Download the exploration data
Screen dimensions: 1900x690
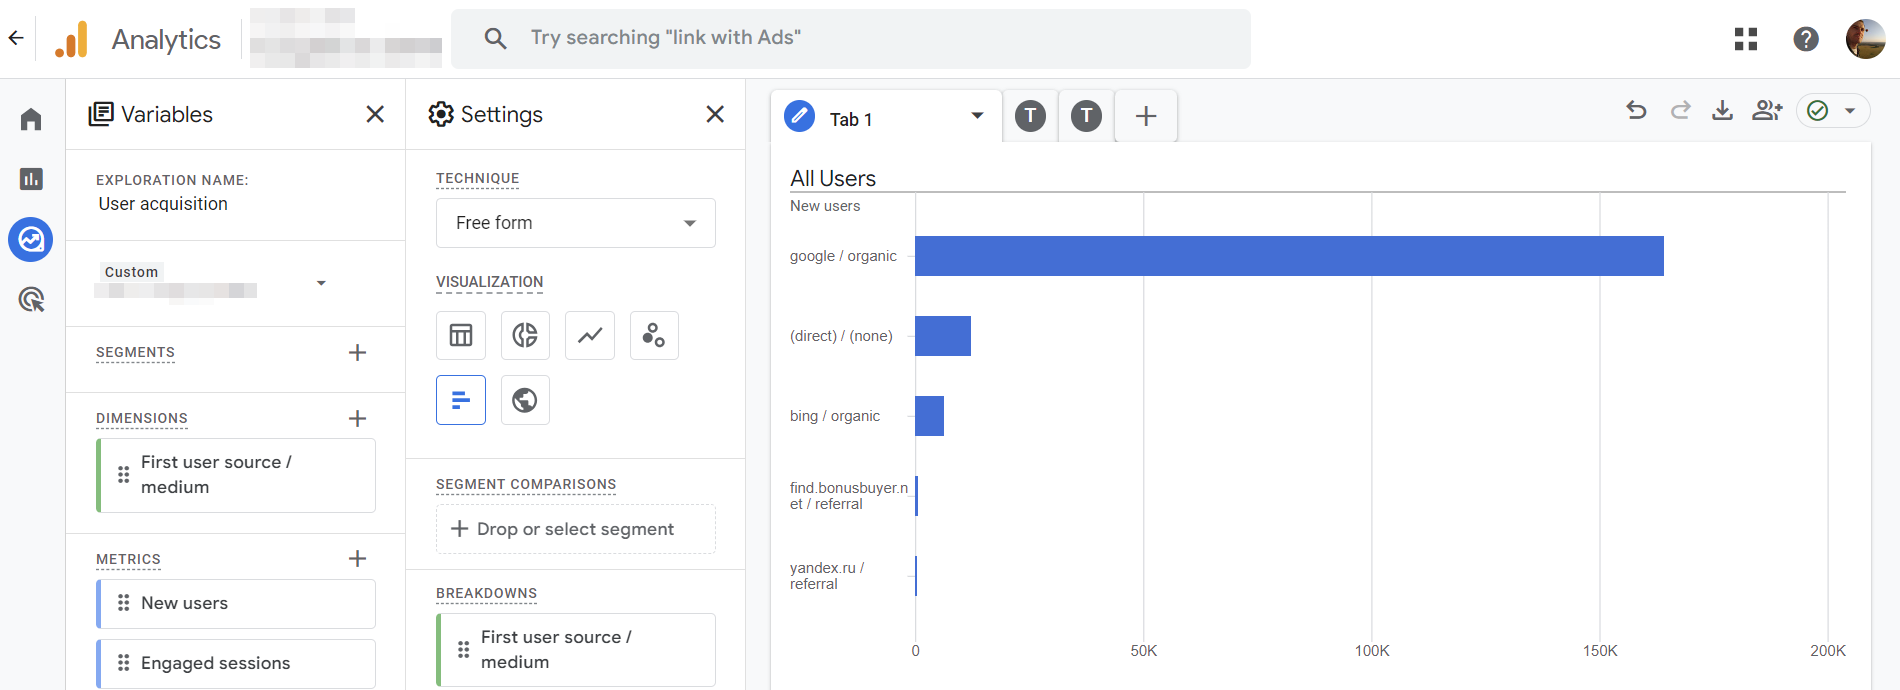(x=1722, y=110)
